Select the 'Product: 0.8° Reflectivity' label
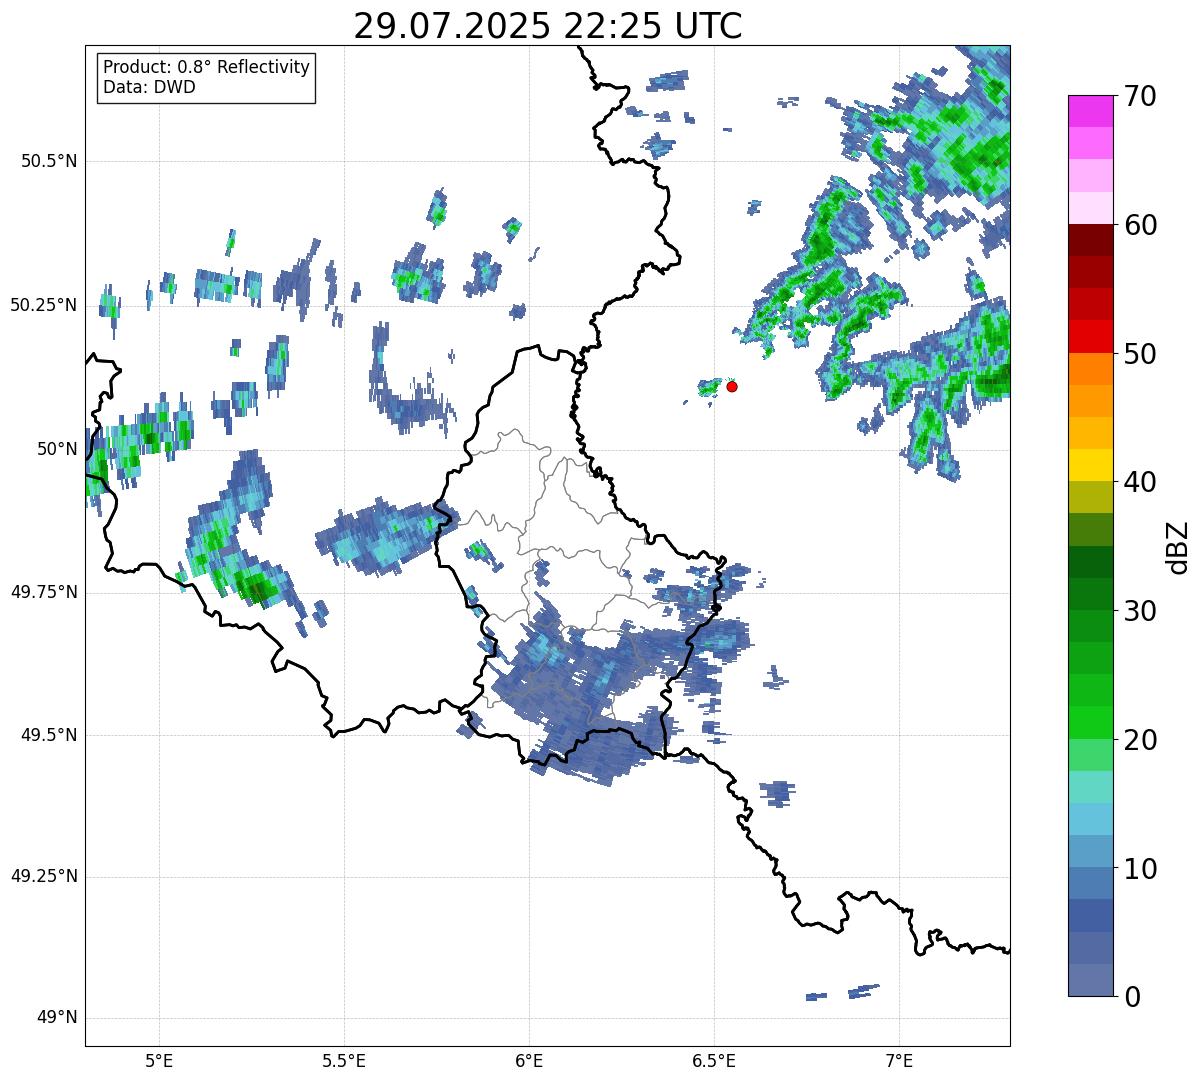Screen dimensions: 1202x1081 (207, 67)
